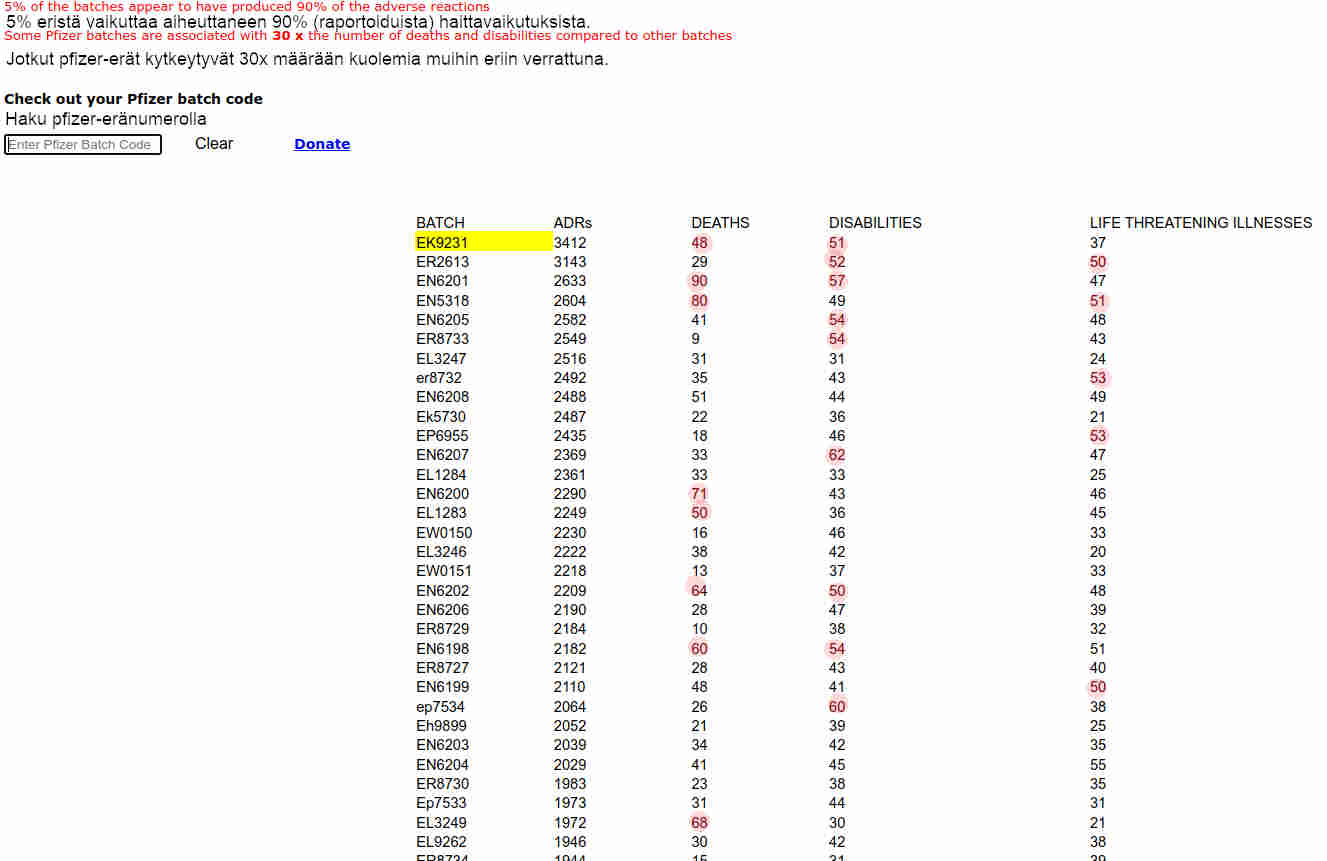The image size is (1327, 861).
Task: Click deaths value 90 in EN6201 row
Action: click(699, 281)
